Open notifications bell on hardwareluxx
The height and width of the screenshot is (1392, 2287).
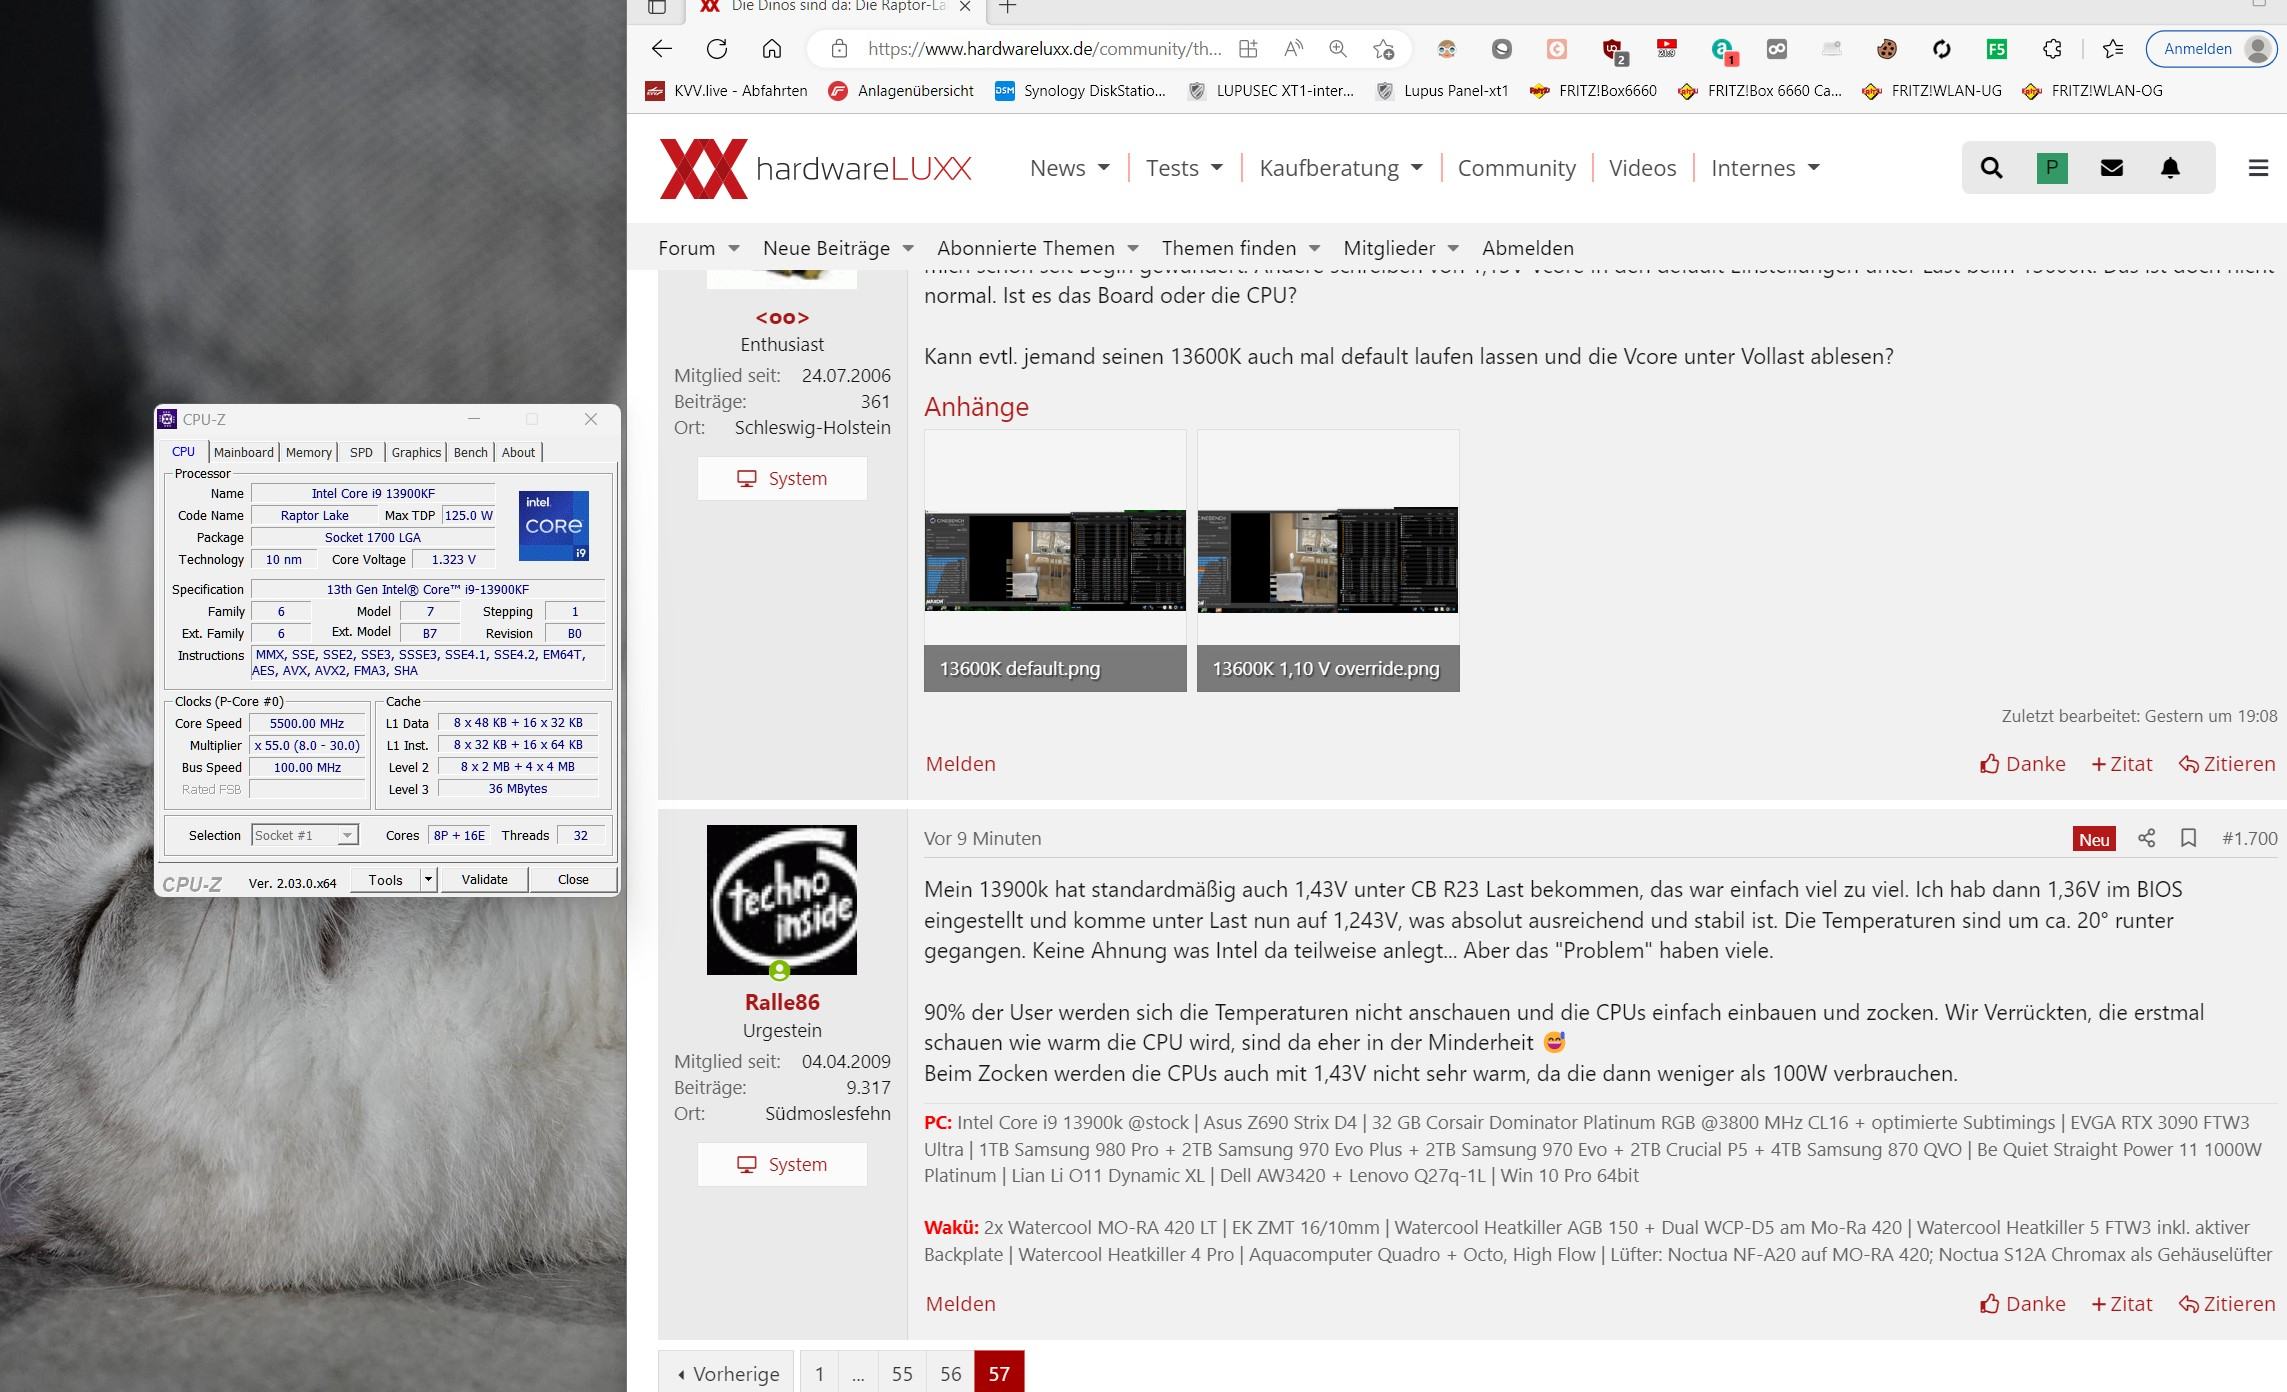coord(2170,168)
